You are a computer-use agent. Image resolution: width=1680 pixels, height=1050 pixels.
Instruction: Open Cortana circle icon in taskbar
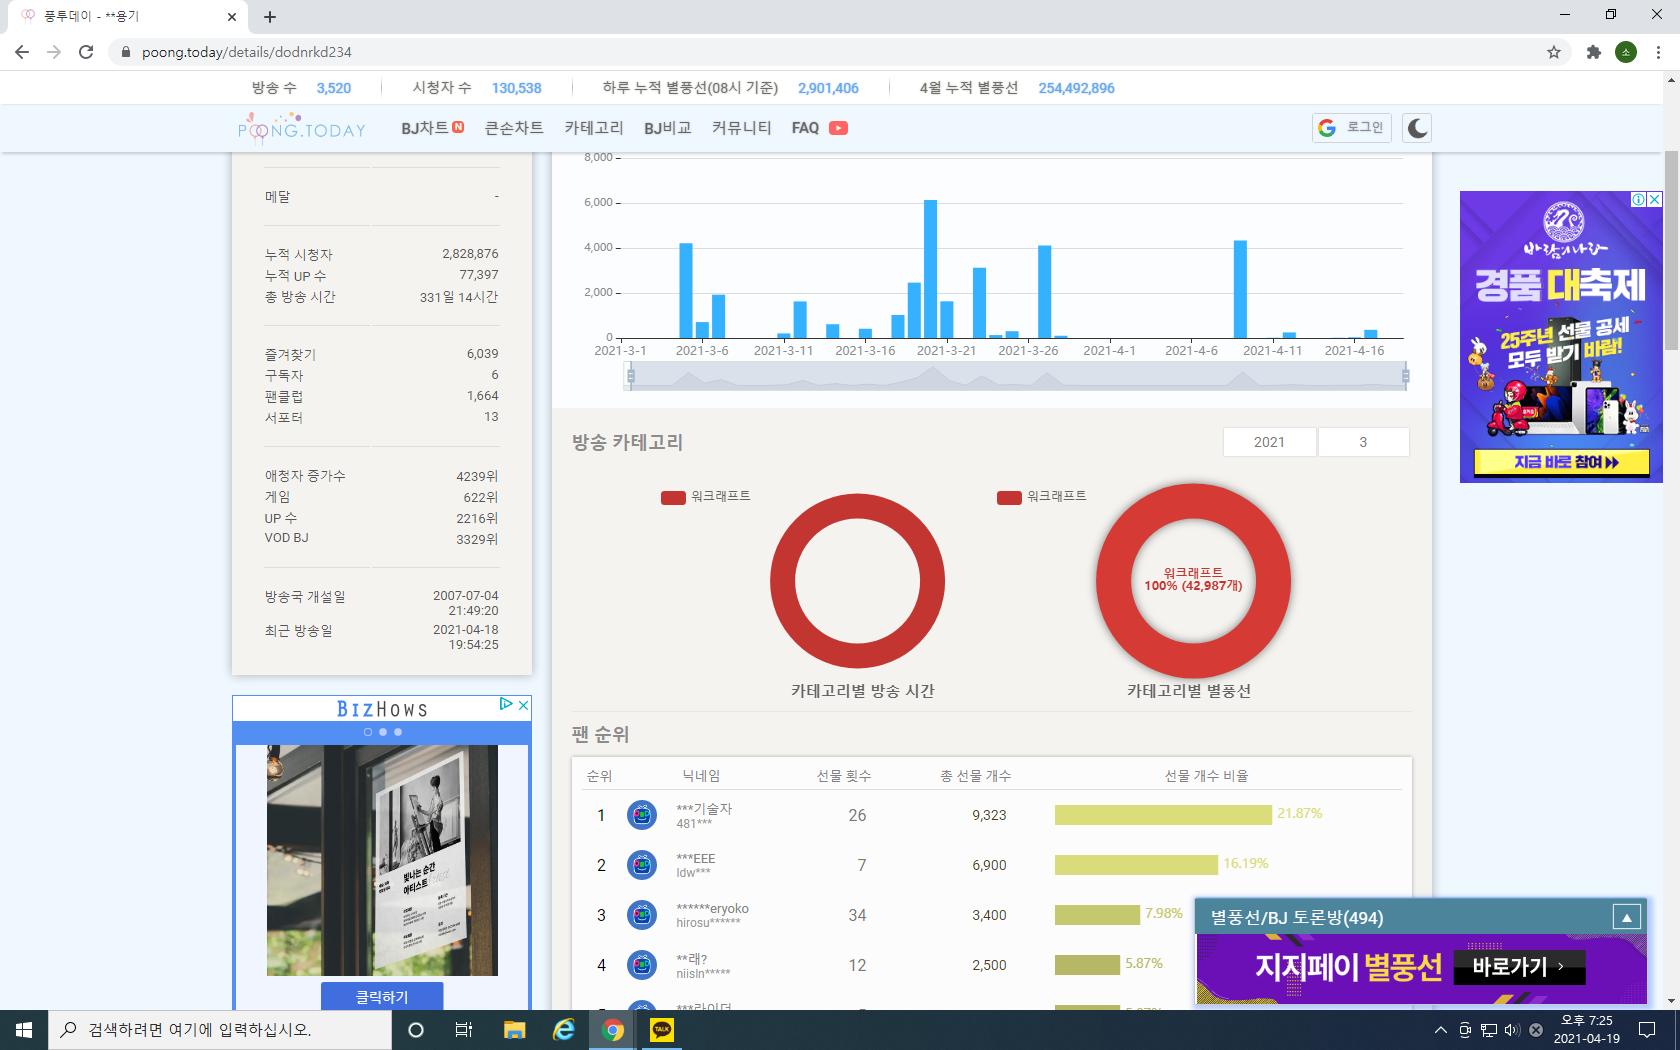[x=416, y=1030]
